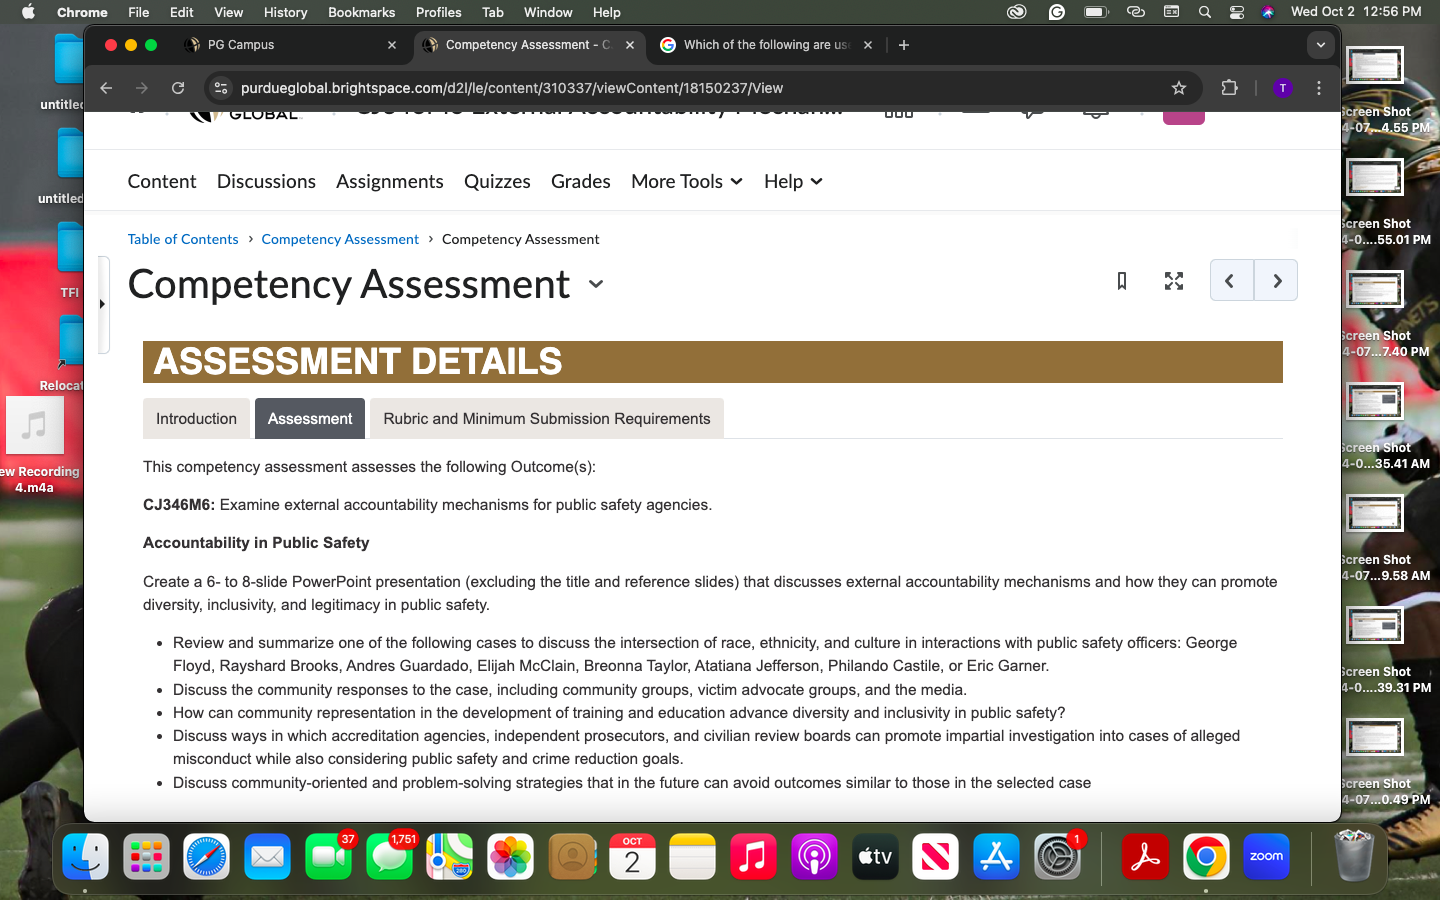
Task: Click site information icon in address bar
Action: click(221, 88)
